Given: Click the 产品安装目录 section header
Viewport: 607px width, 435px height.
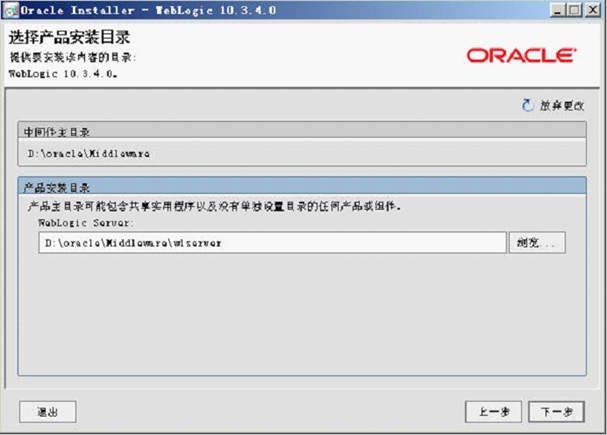Looking at the screenshot, I should [x=302, y=186].
